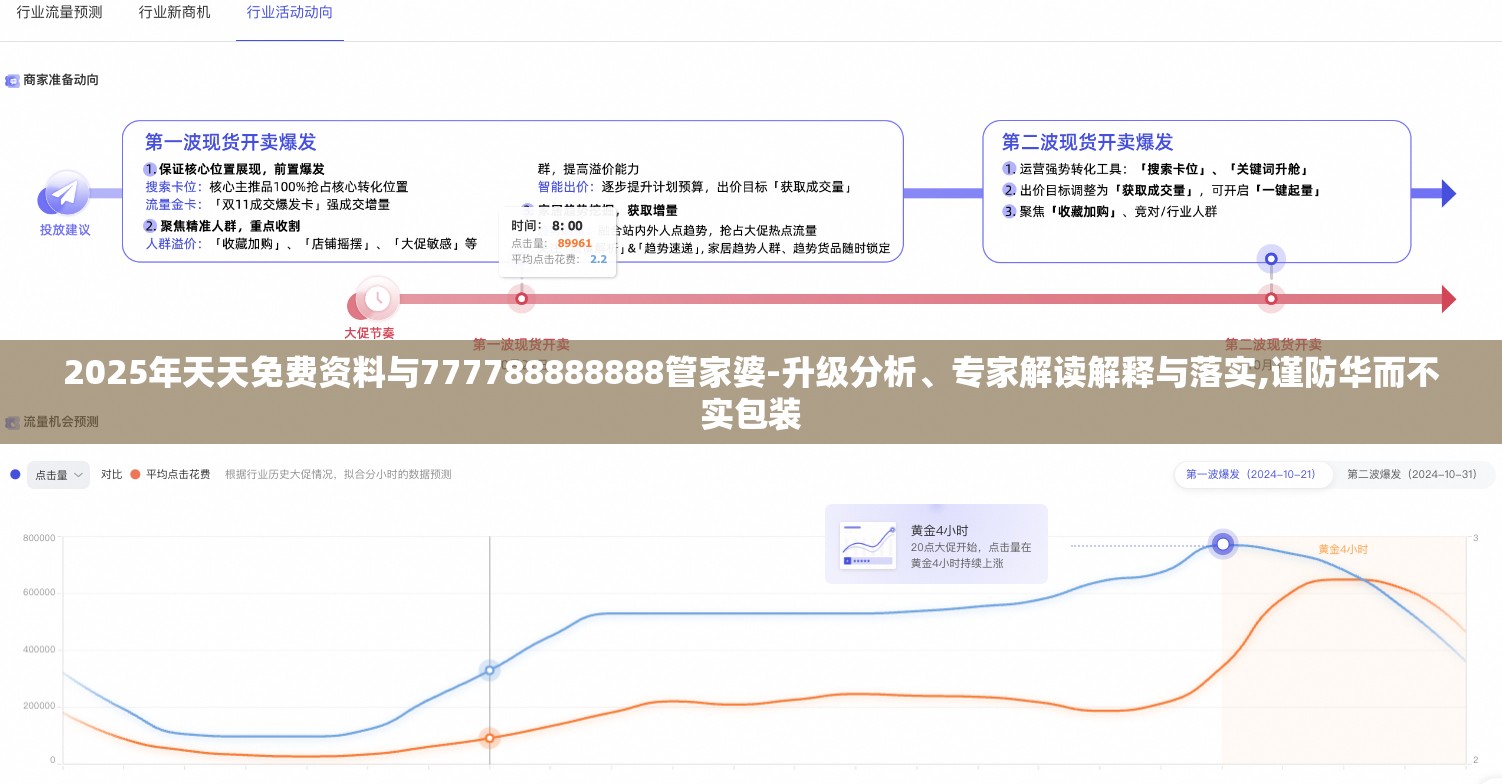Click the 第二波现货开卖爆发 heading

1087,142
